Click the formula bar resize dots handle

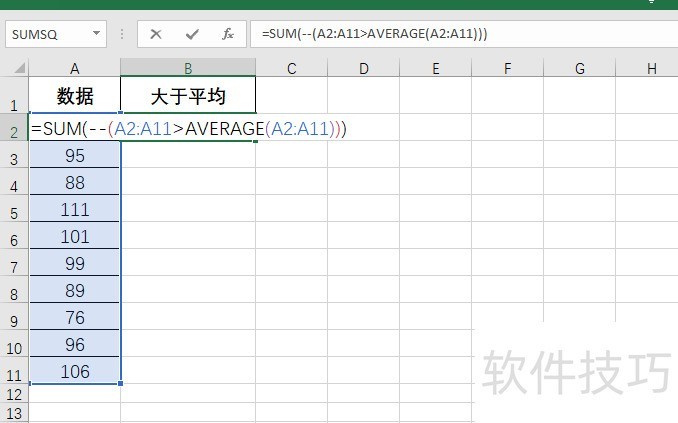point(122,34)
